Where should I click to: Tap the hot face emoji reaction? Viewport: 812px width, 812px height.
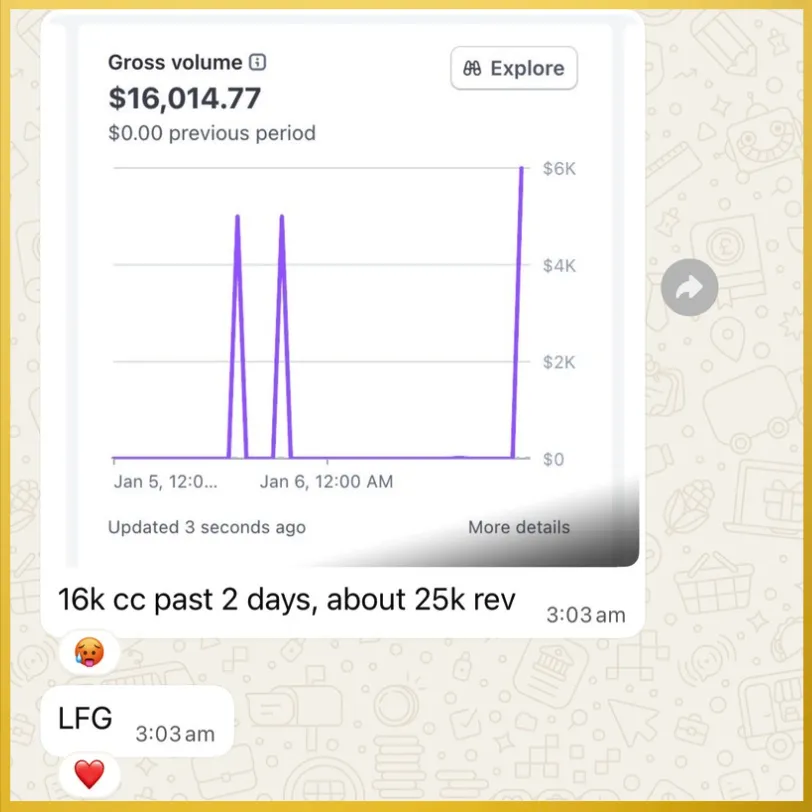click(89, 652)
